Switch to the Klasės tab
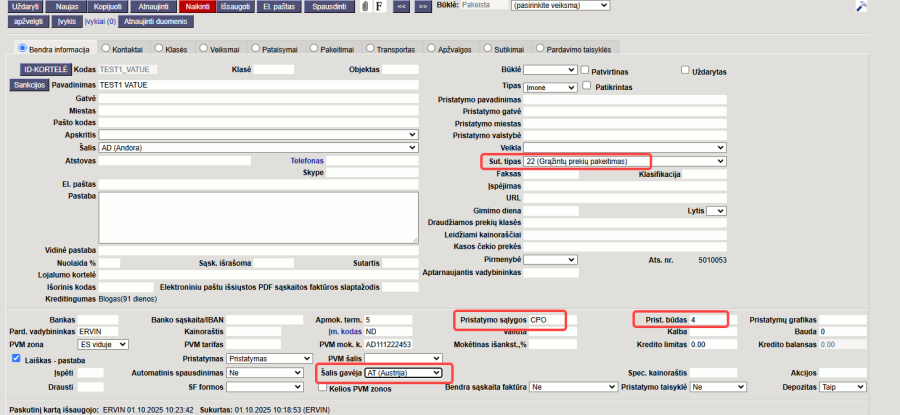 click(158, 49)
